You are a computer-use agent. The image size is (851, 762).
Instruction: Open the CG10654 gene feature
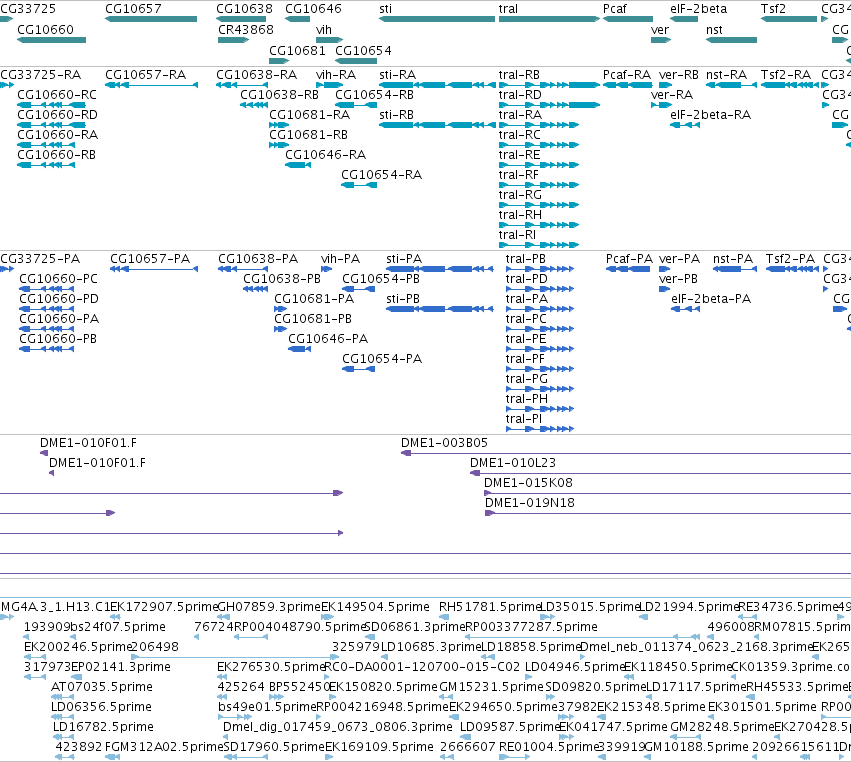[x=356, y=61]
